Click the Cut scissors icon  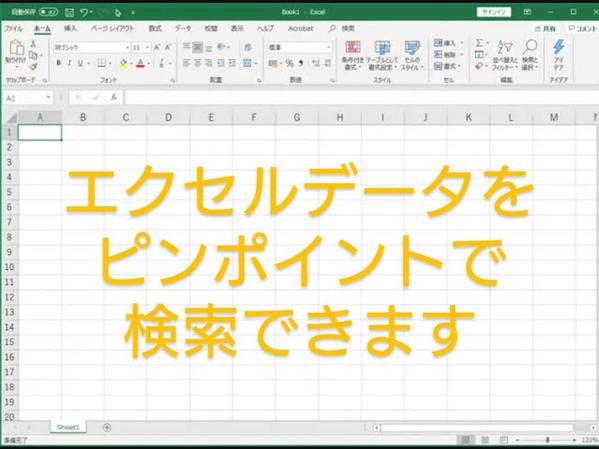[x=33, y=44]
